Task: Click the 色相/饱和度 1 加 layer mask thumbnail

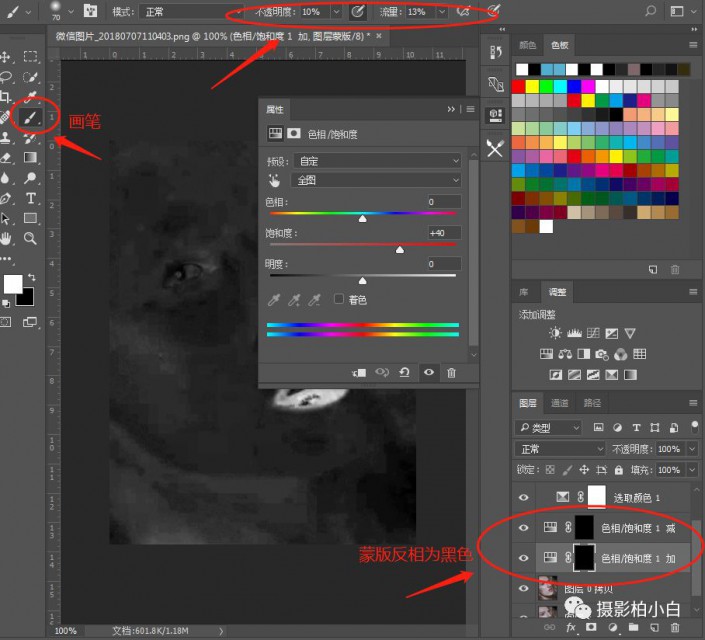Action: coord(583,558)
